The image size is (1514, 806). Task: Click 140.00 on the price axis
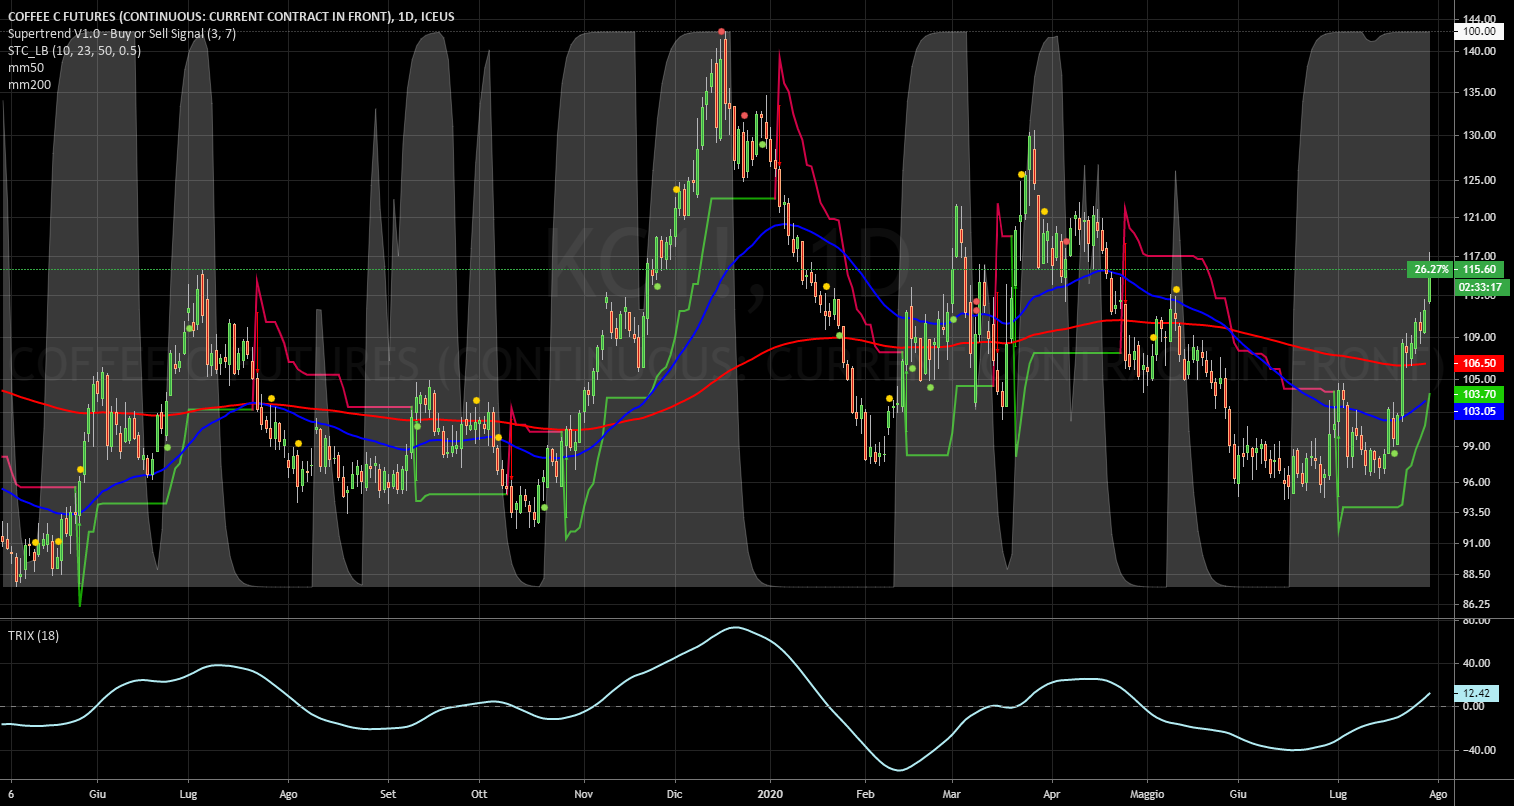click(x=1480, y=51)
